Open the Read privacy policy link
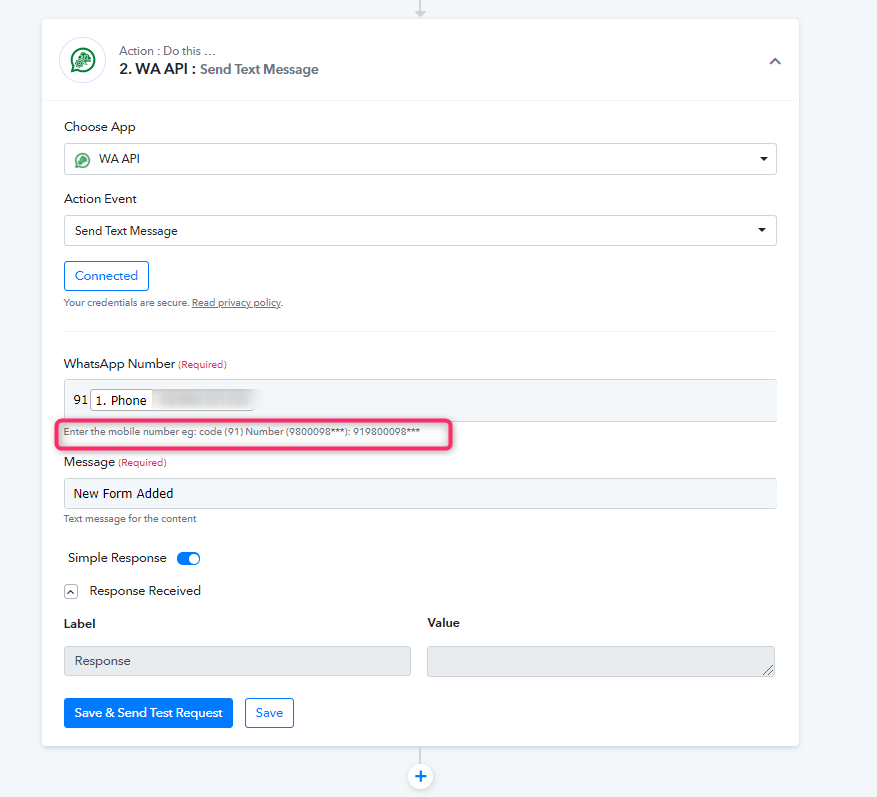 coord(236,303)
